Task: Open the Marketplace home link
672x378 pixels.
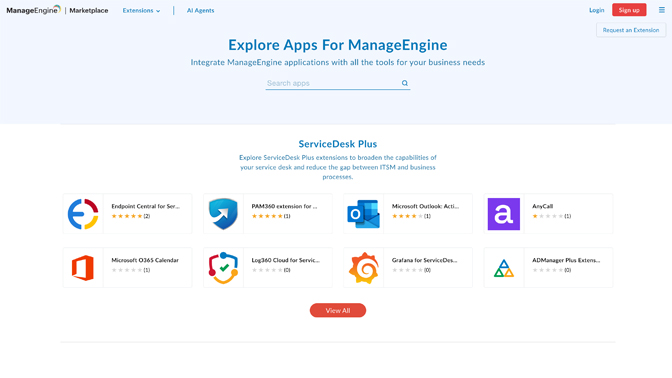Action: coord(89,10)
